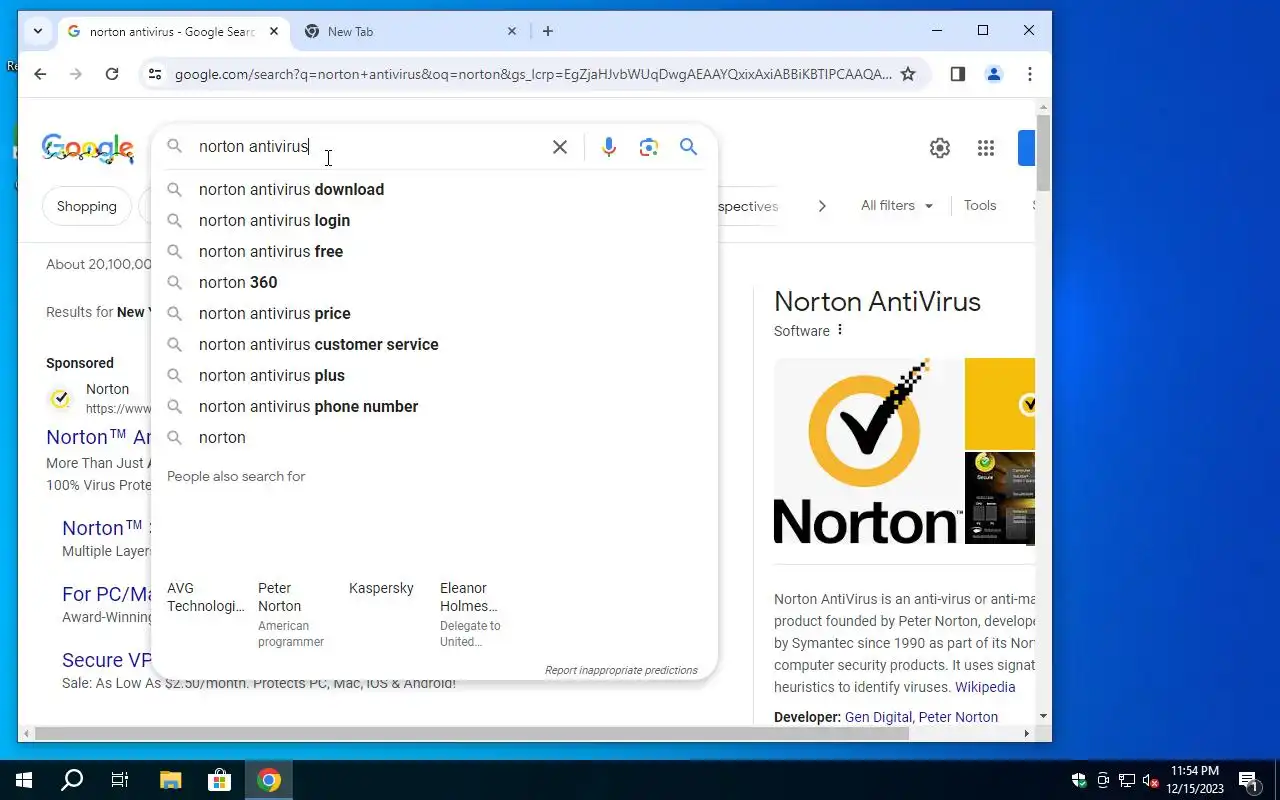The height and width of the screenshot is (800, 1280).
Task: Open the notification center icon
Action: click(x=1248, y=780)
